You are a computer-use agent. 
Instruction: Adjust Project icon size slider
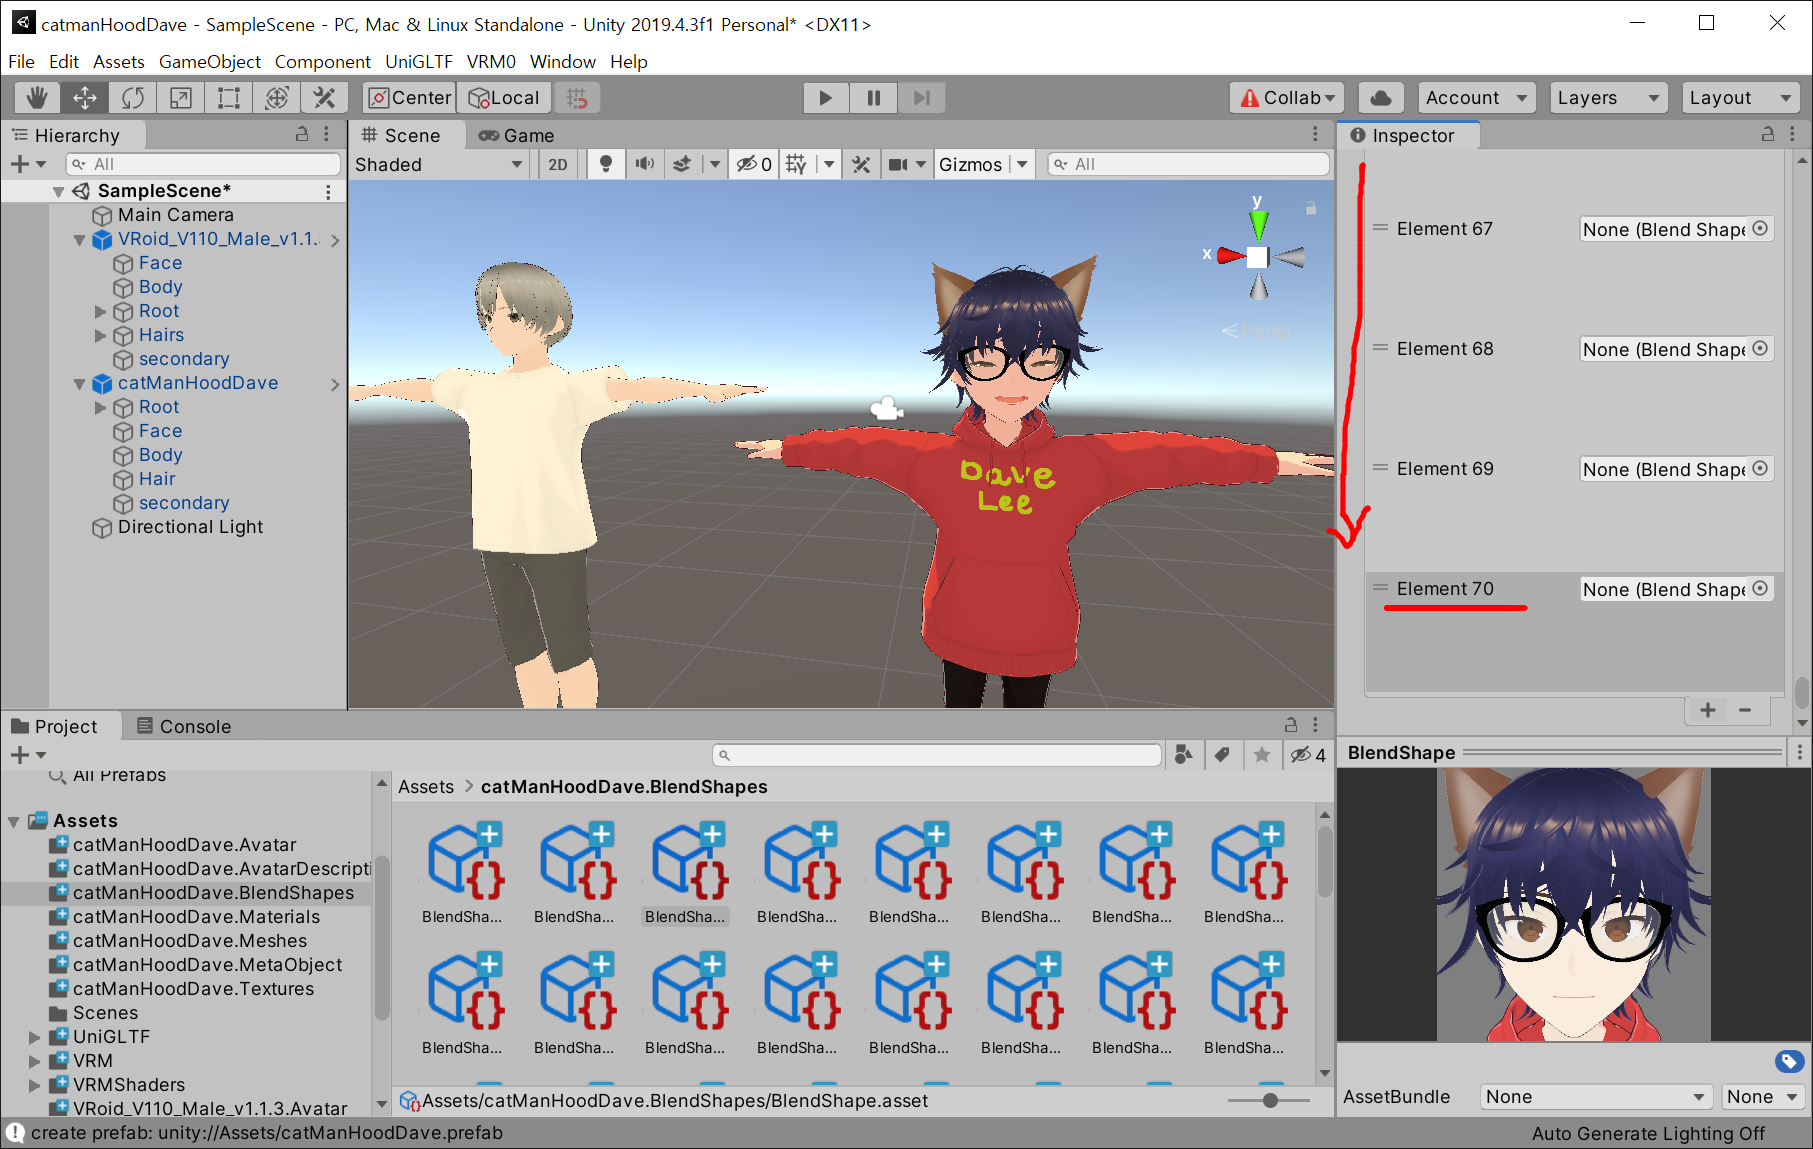[x=1269, y=1100]
